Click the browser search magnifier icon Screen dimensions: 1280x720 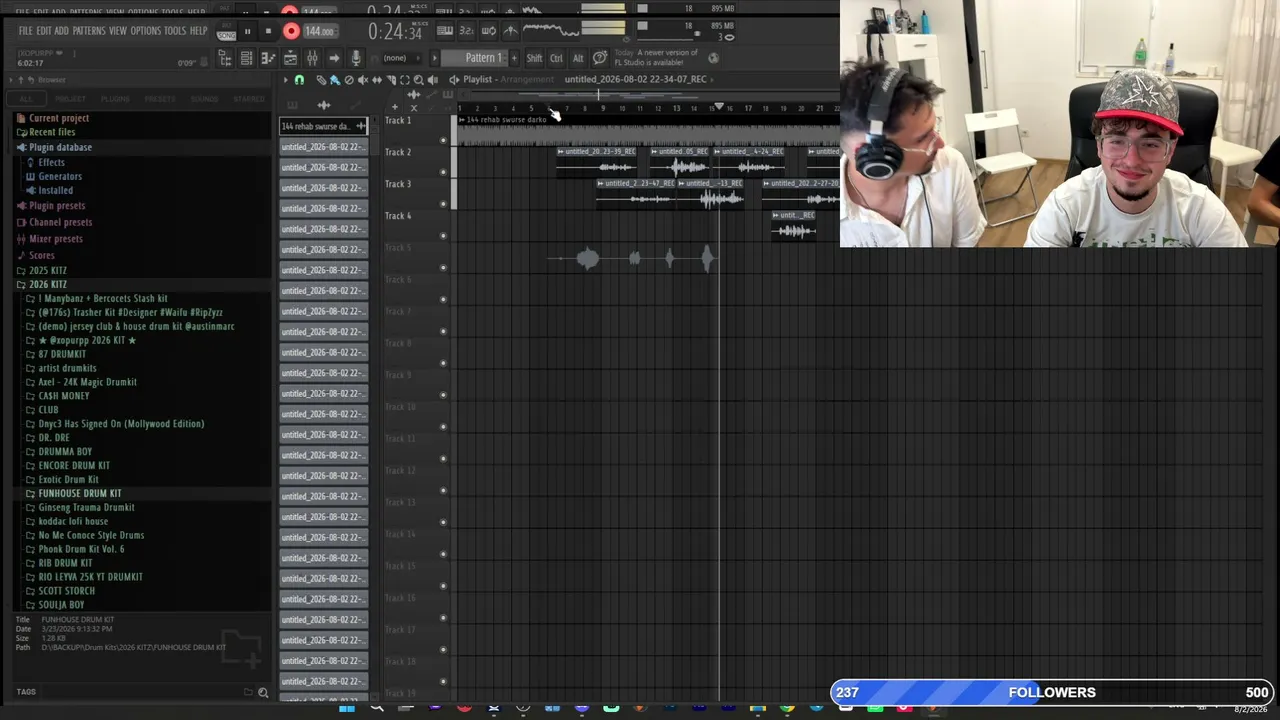(x=263, y=692)
